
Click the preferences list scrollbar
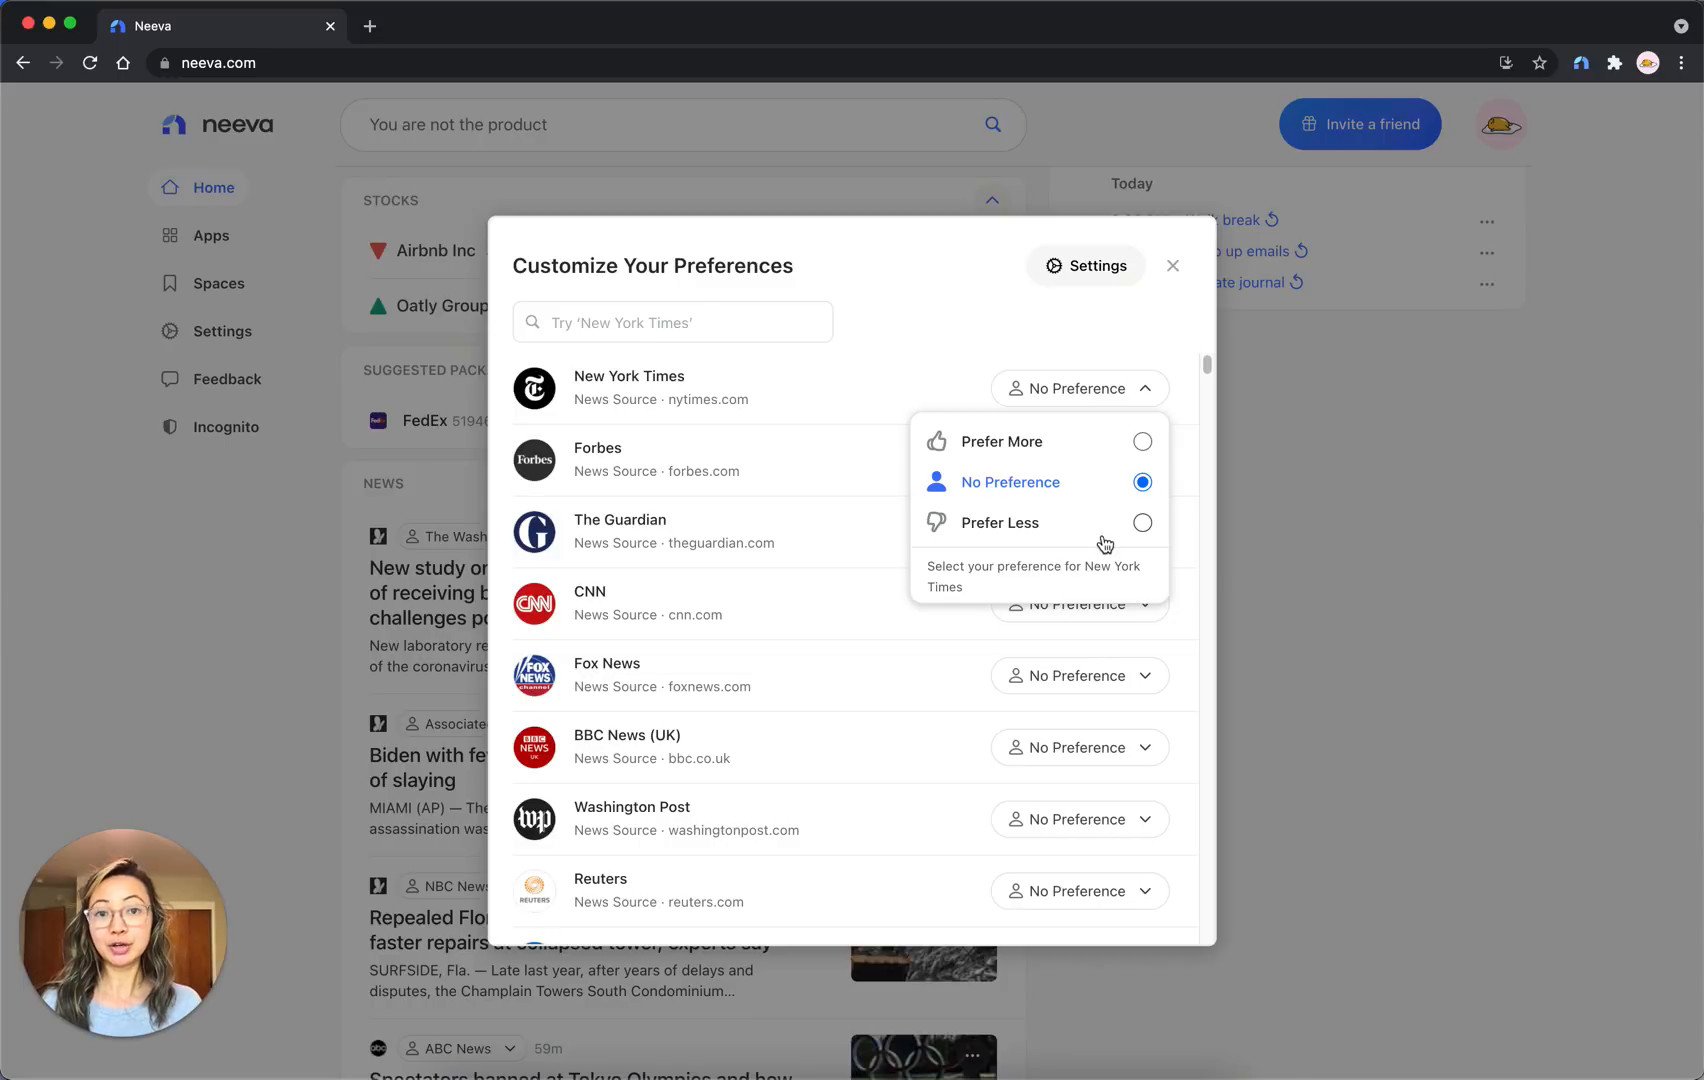pyautogui.click(x=1207, y=364)
